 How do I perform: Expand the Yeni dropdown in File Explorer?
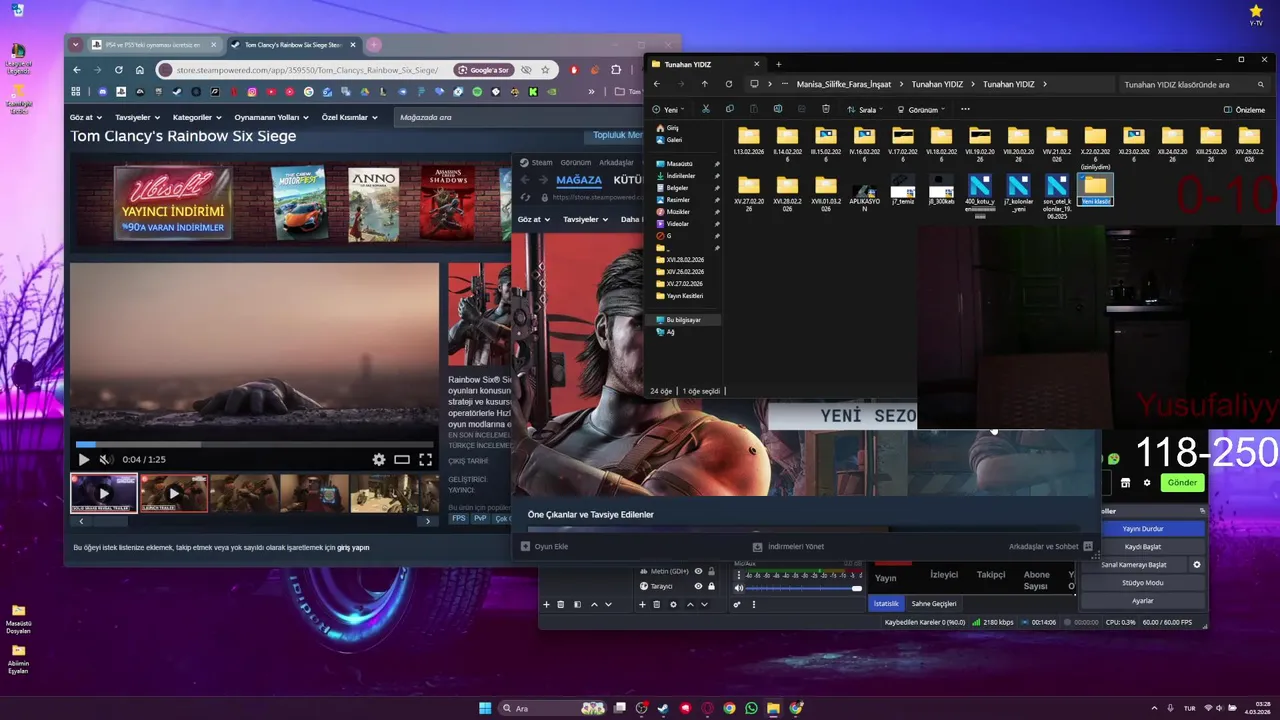(x=670, y=109)
